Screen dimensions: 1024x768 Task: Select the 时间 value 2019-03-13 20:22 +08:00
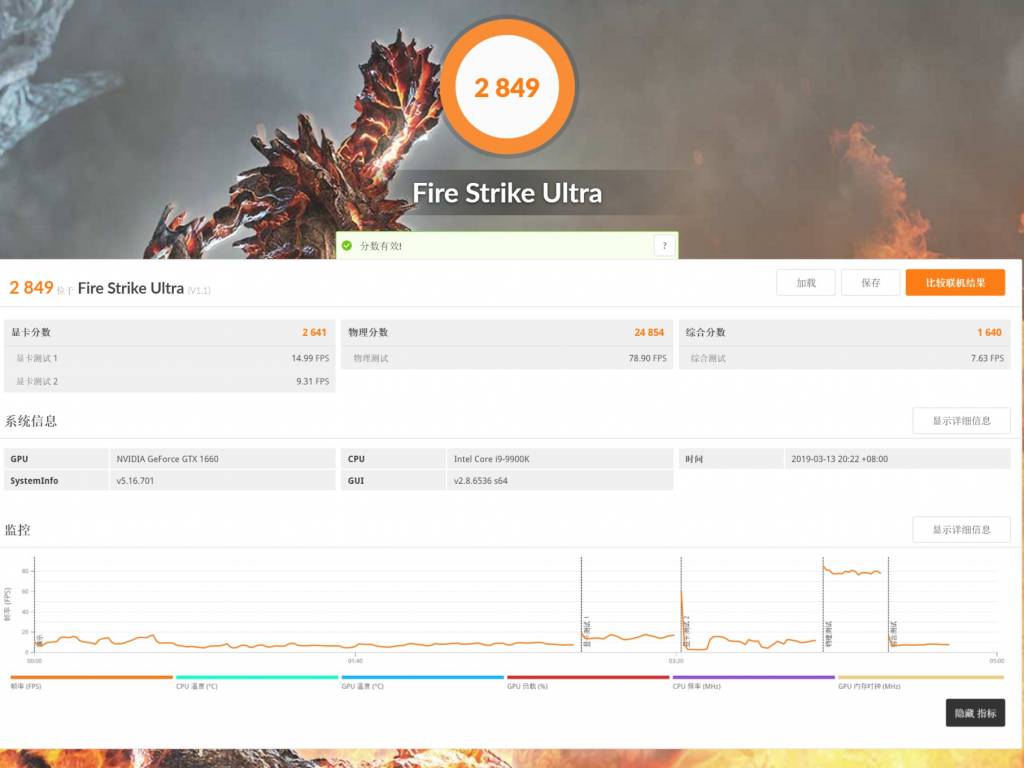pyautogui.click(x=840, y=459)
